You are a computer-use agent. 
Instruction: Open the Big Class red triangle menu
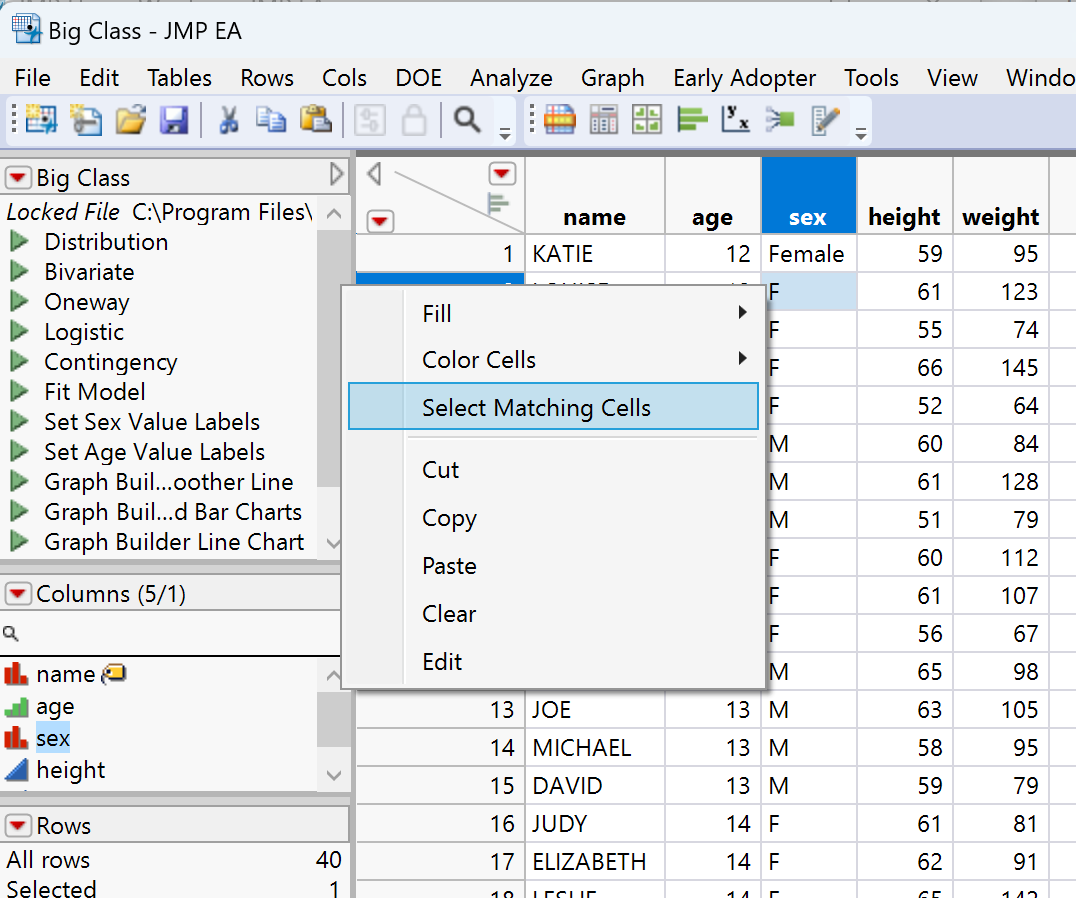tap(19, 178)
